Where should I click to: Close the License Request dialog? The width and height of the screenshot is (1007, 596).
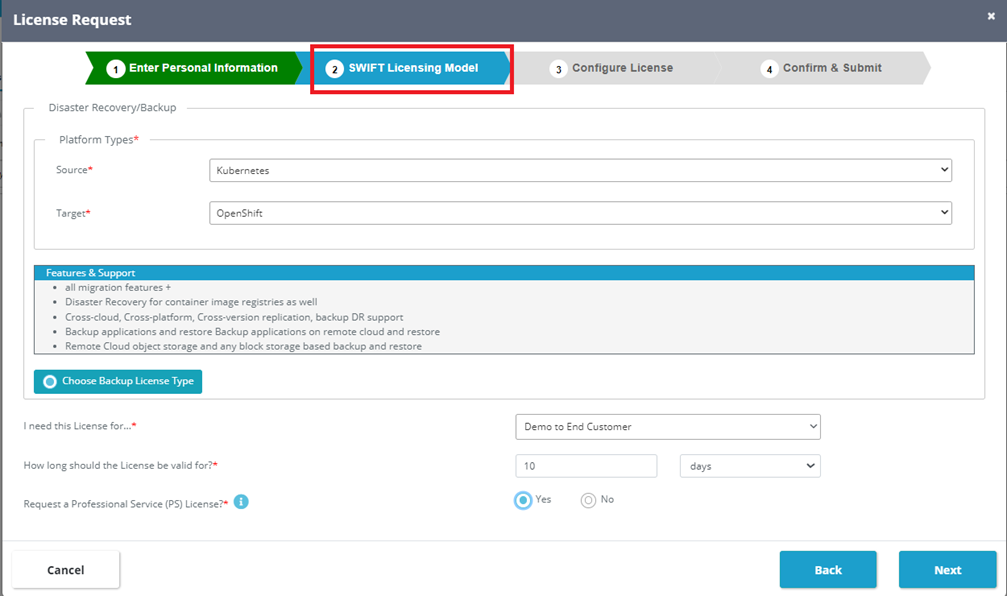click(991, 17)
